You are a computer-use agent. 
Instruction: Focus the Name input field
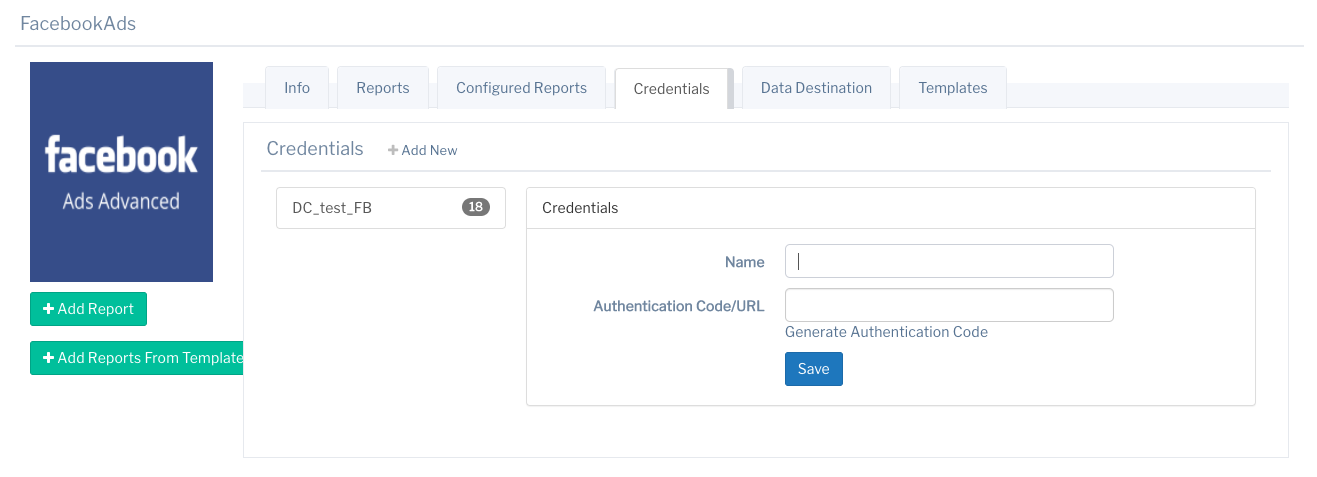(x=949, y=261)
